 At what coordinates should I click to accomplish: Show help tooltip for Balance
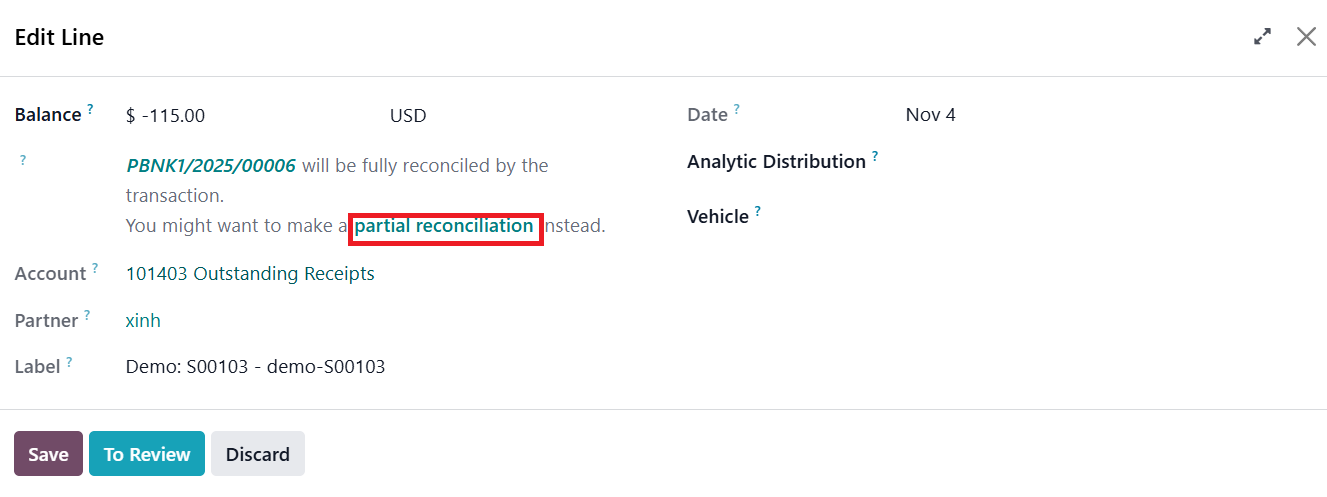91,109
